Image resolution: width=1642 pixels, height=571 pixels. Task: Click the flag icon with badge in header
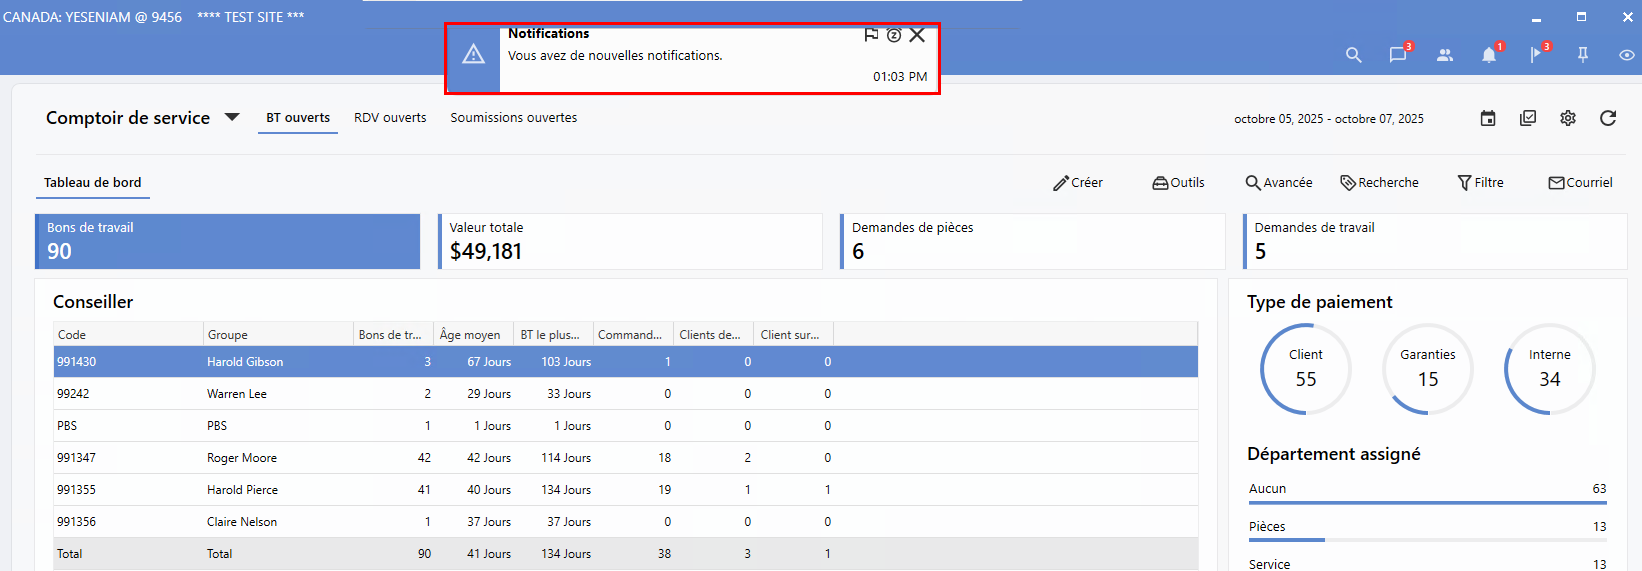1537,55
